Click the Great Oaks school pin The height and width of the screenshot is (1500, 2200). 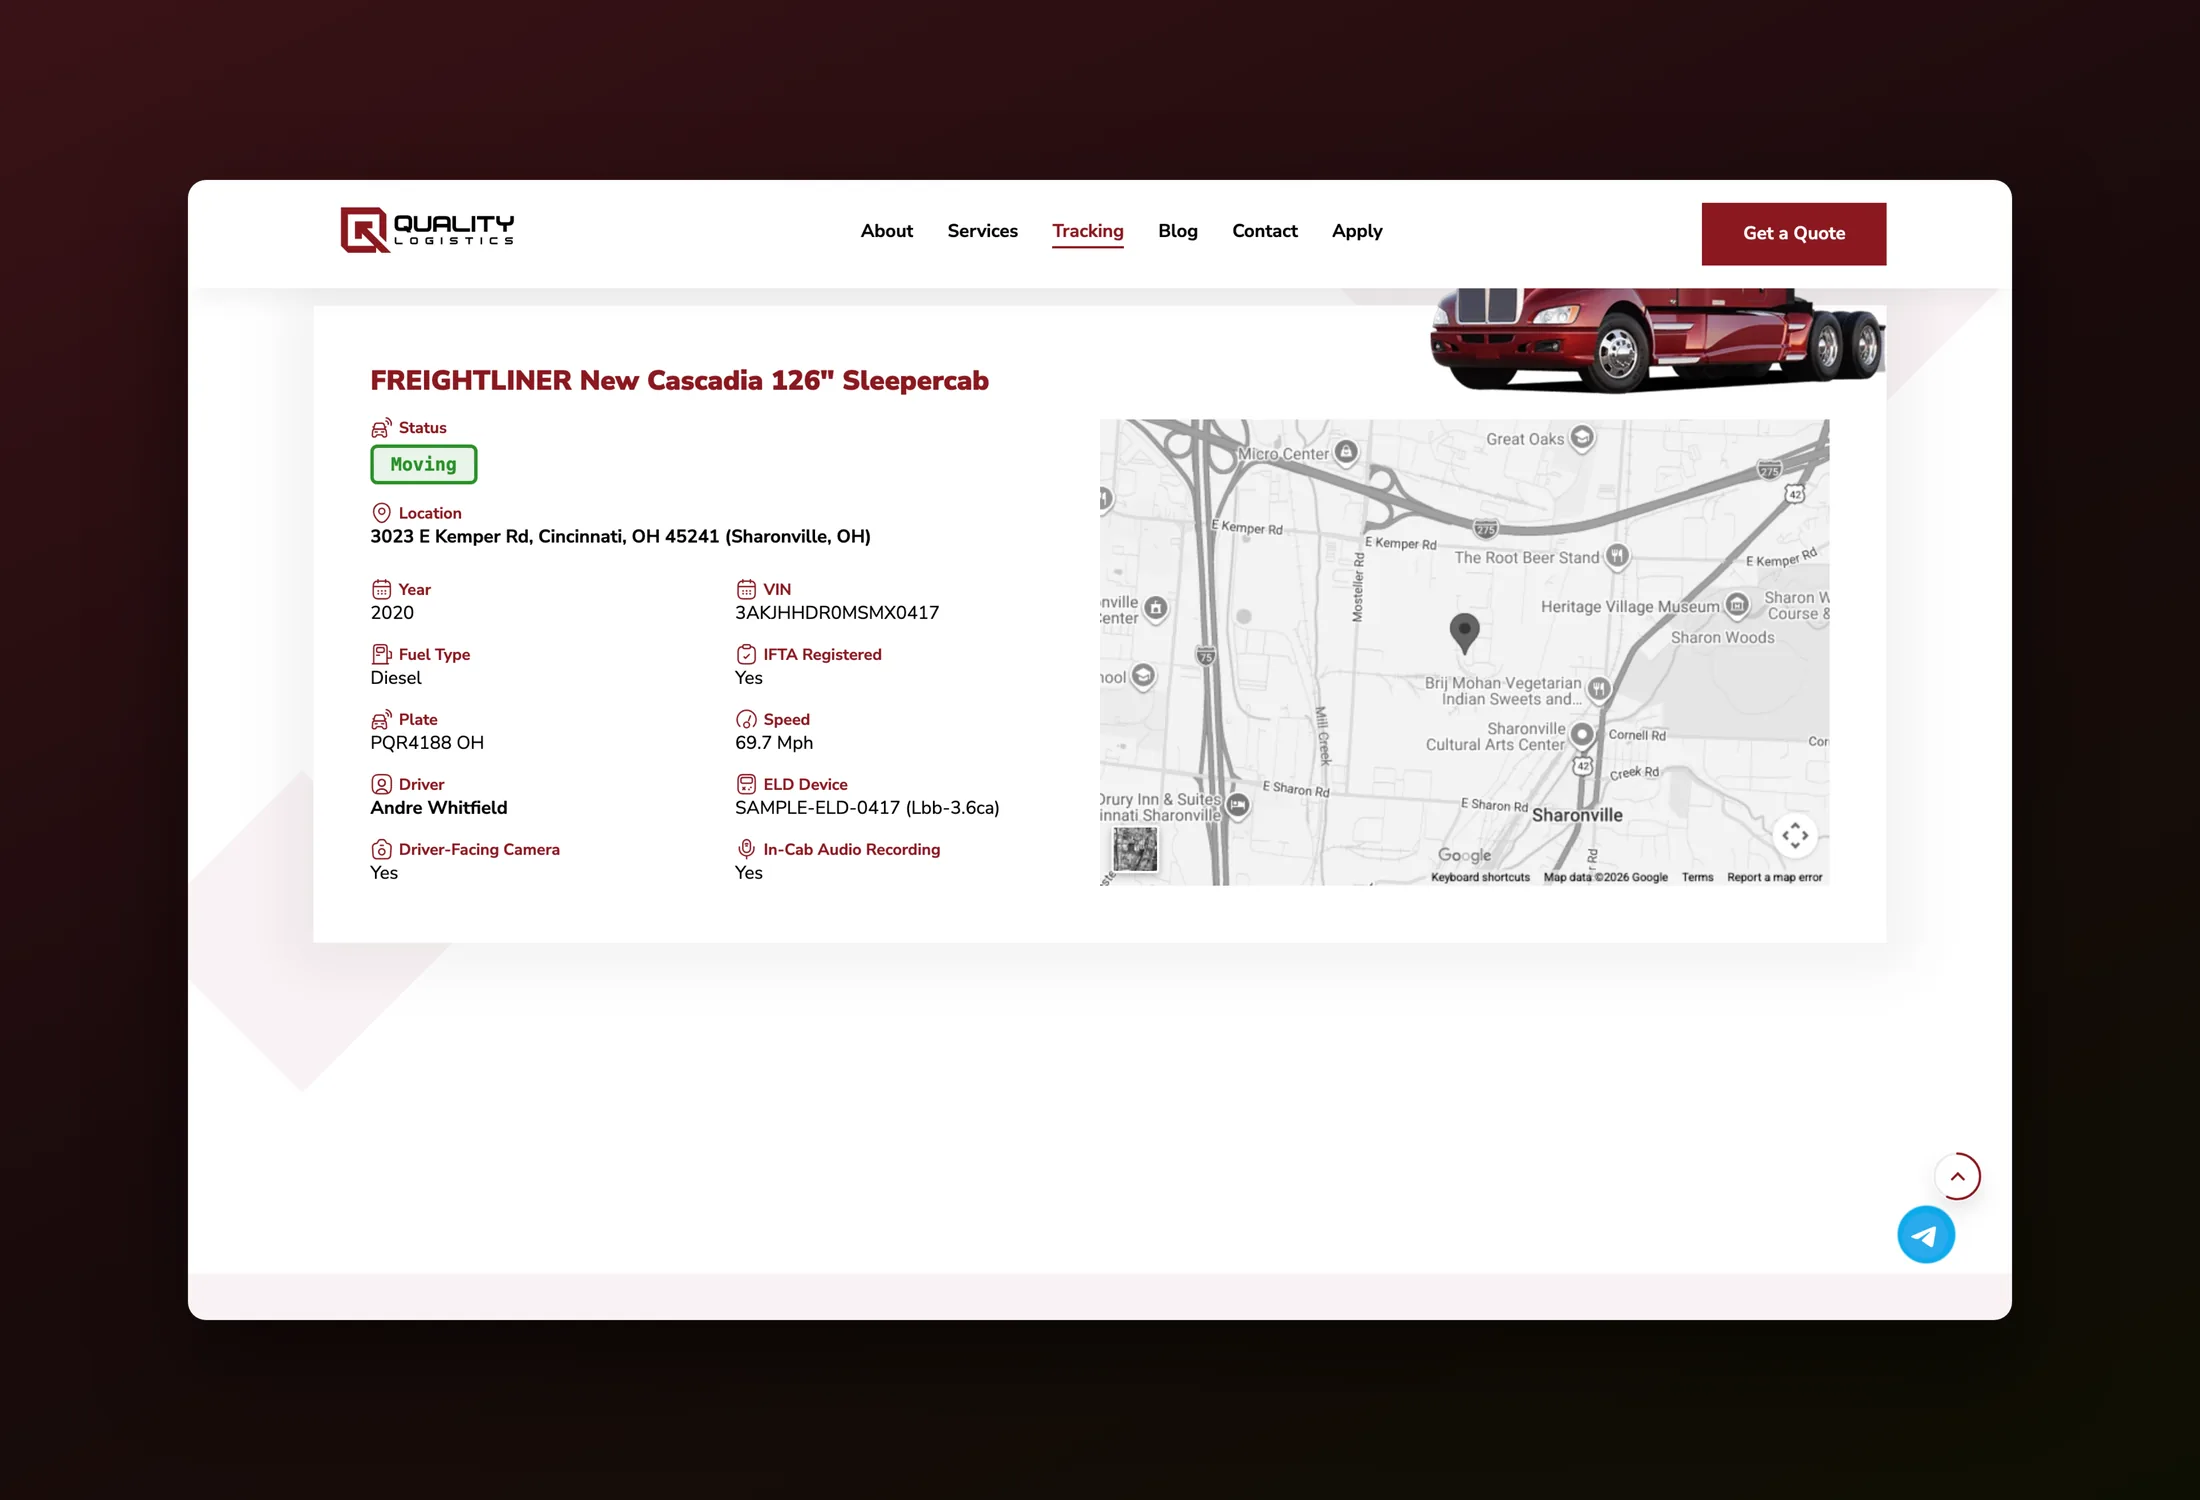pyautogui.click(x=1581, y=438)
